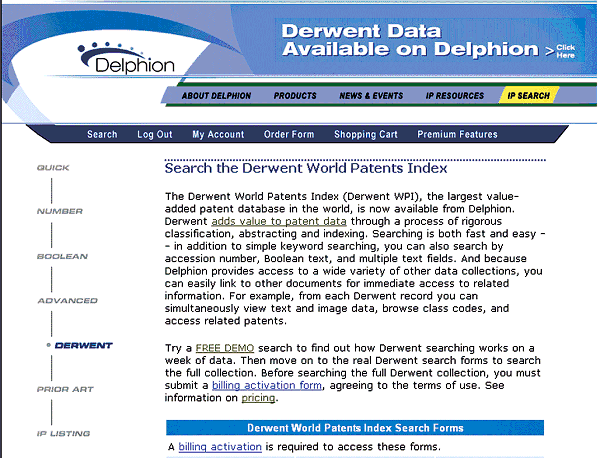The image size is (600, 458).
Task: Click the 'Search the Derwent World Patents Index' heading
Action: point(306,168)
